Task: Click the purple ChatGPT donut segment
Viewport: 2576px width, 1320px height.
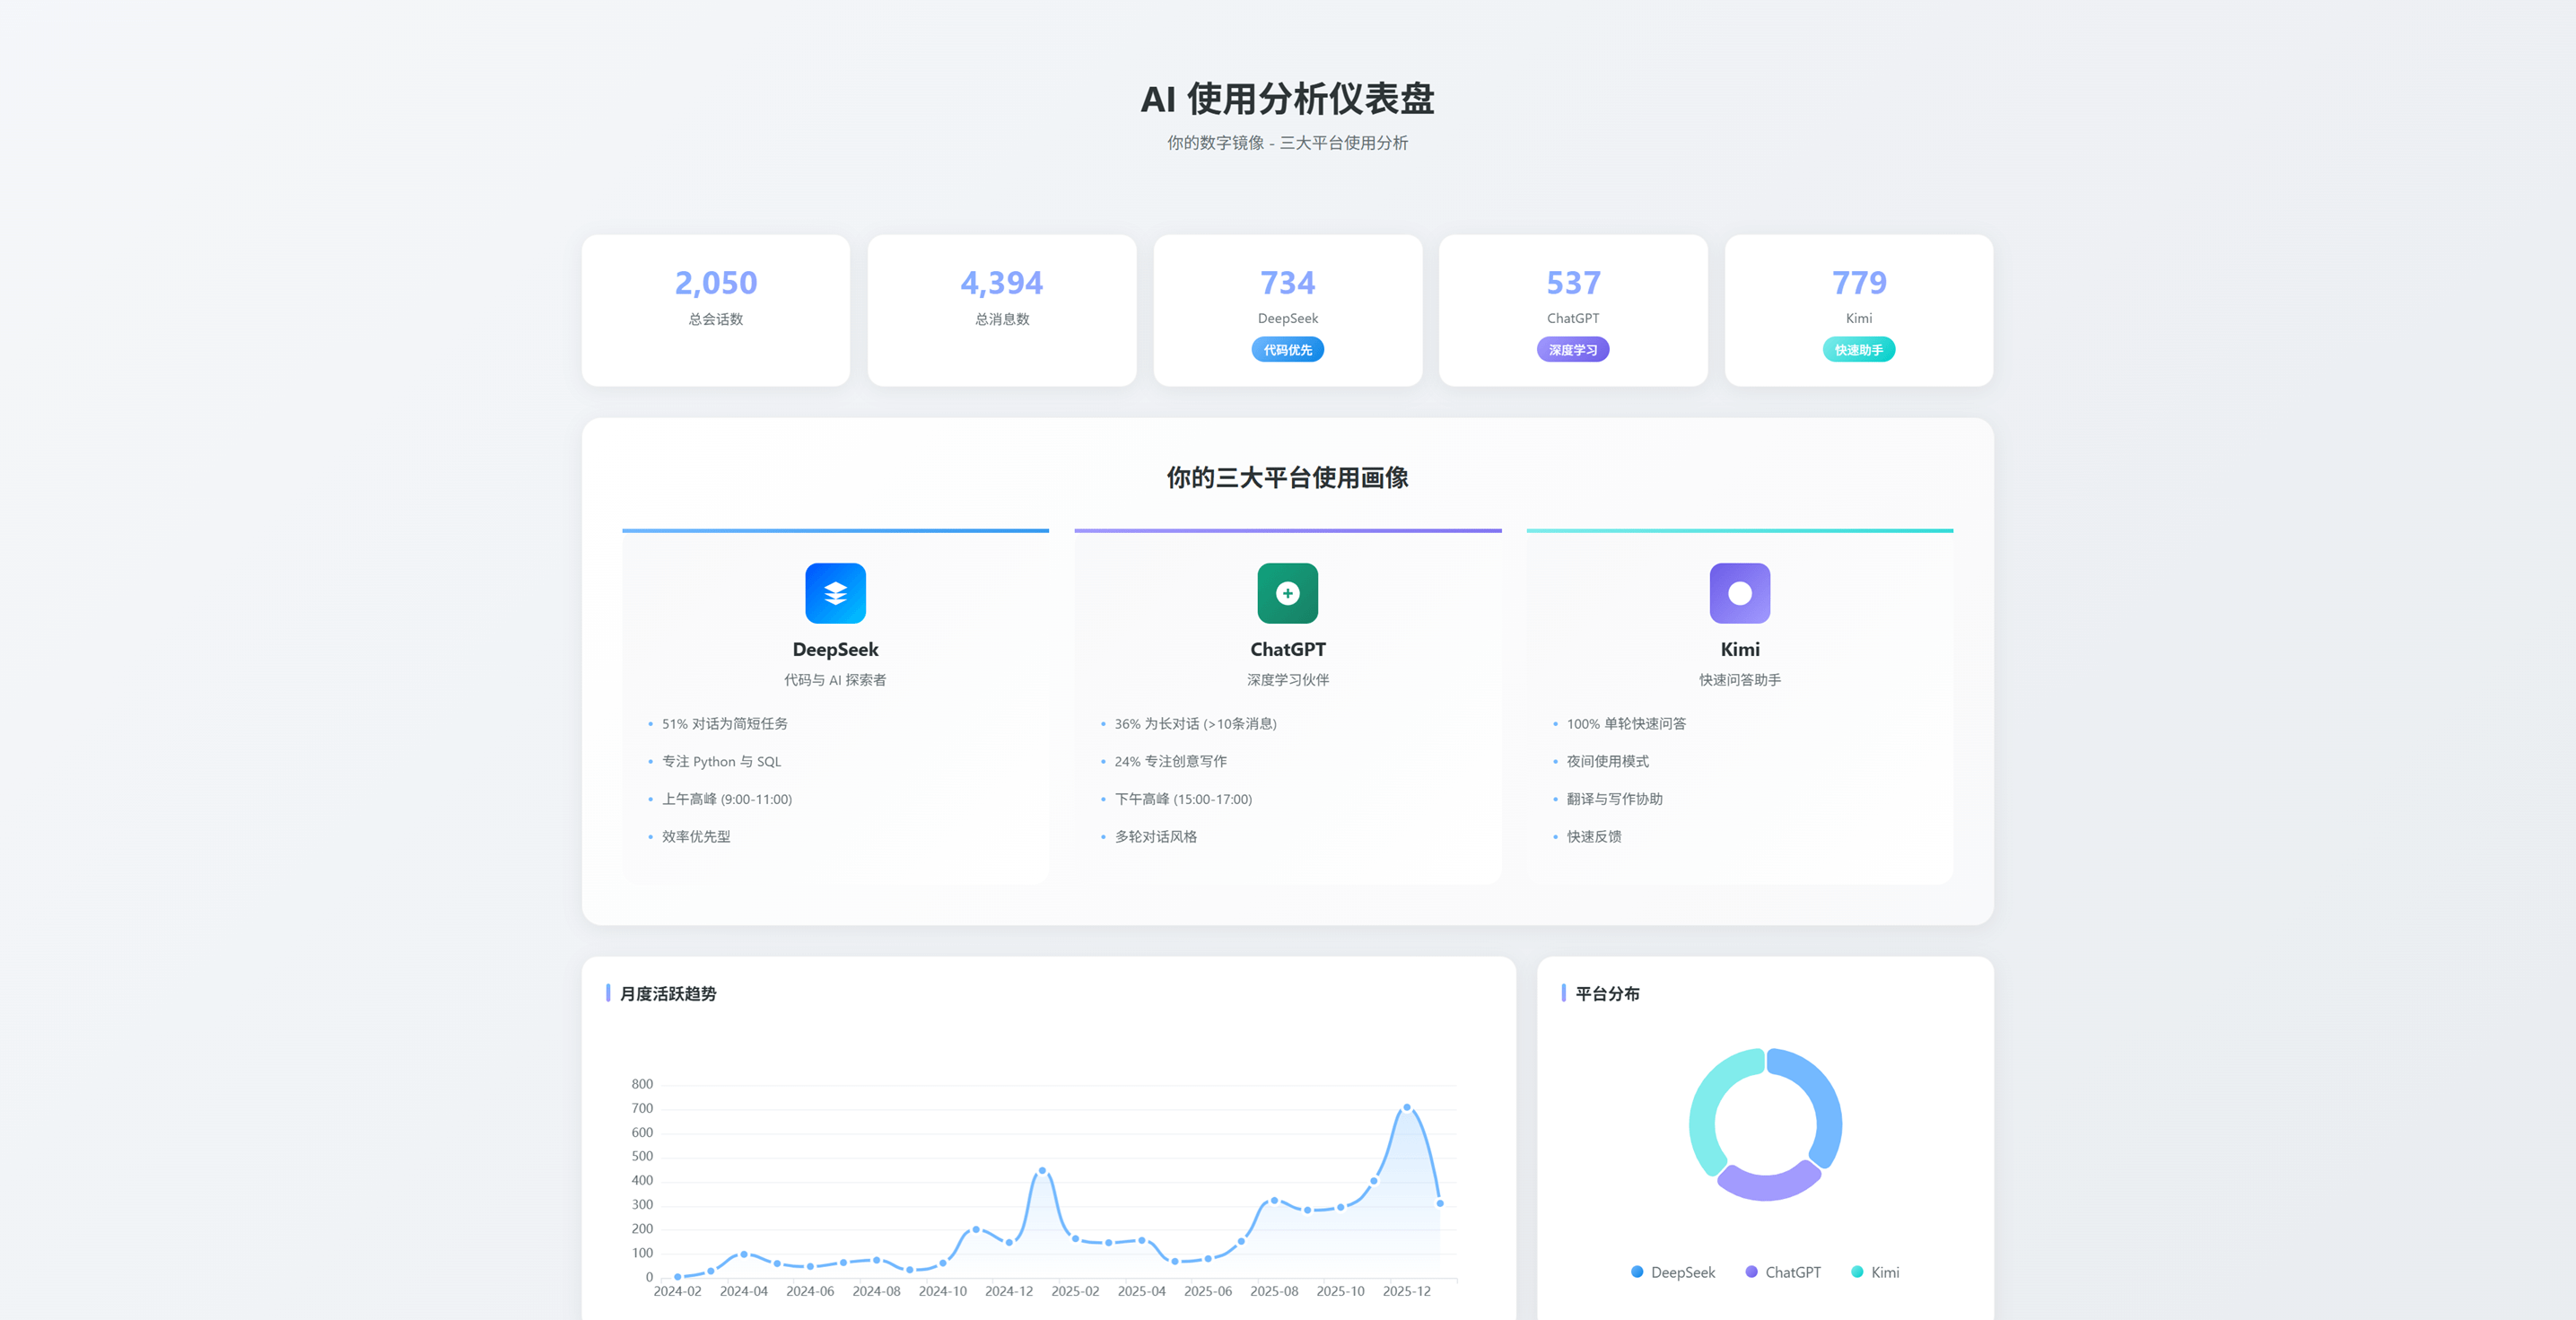Action: 1767,1186
